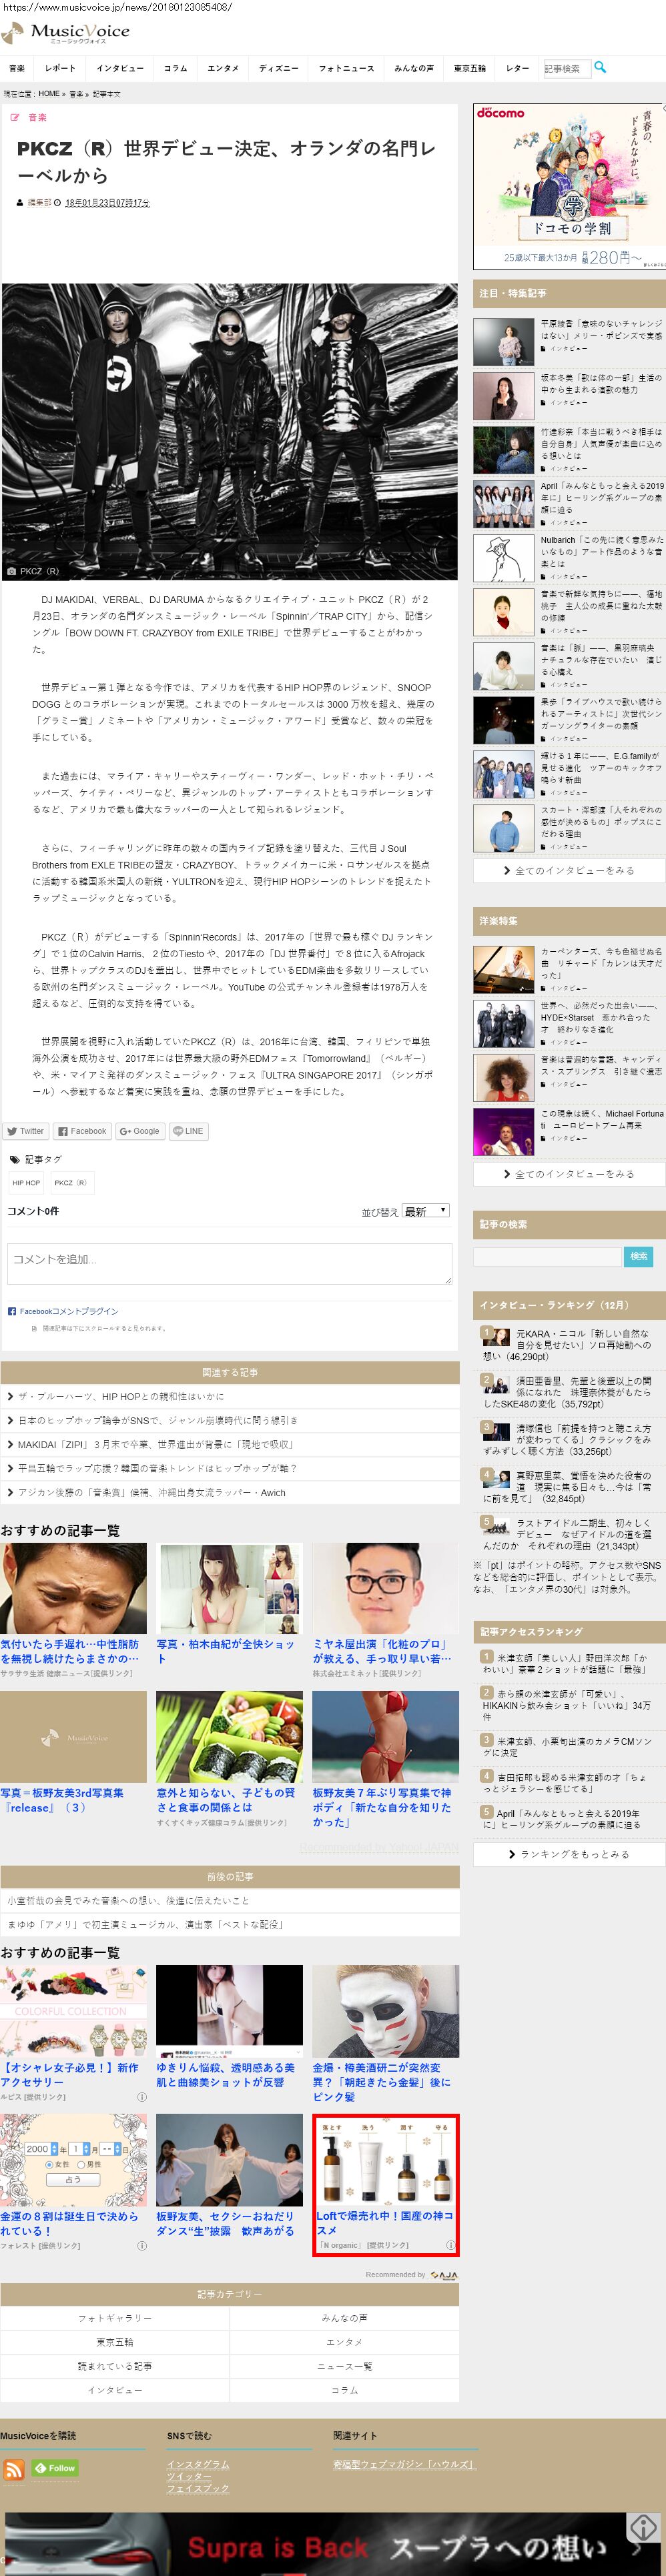Expand 全てのインタビューをみる under 洋楽特集
Screen dimensions: 666x2576
coord(569,1174)
